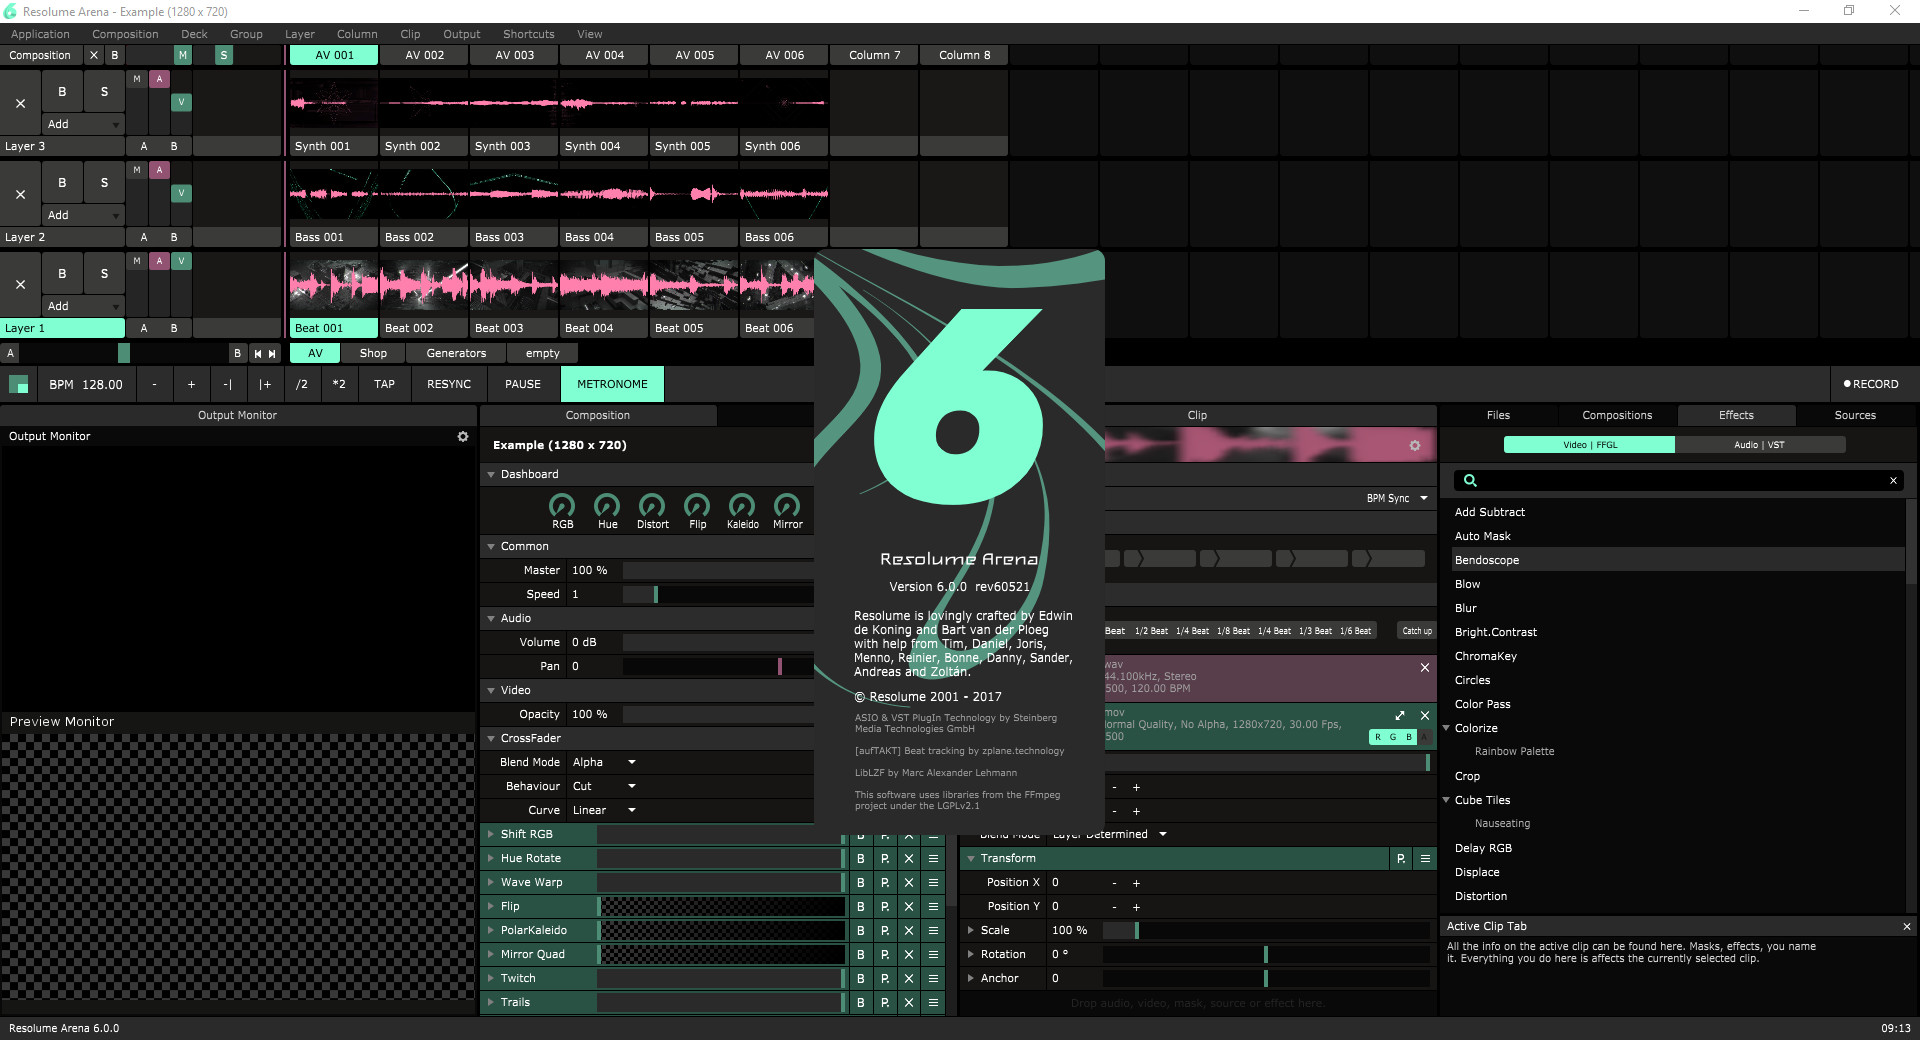This screenshot has height=1040, width=1920.
Task: Open clip settings gear on waveform
Action: pos(1415,445)
